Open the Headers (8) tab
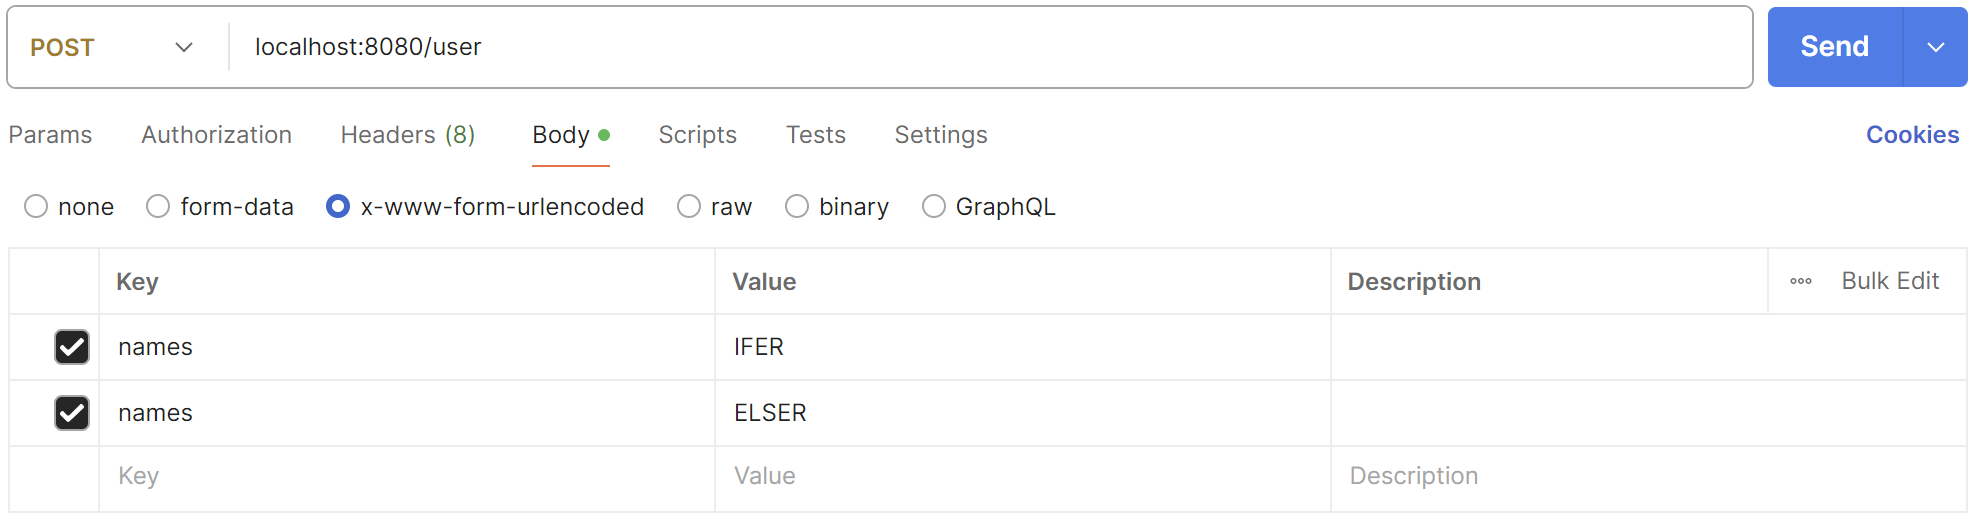 coord(407,135)
